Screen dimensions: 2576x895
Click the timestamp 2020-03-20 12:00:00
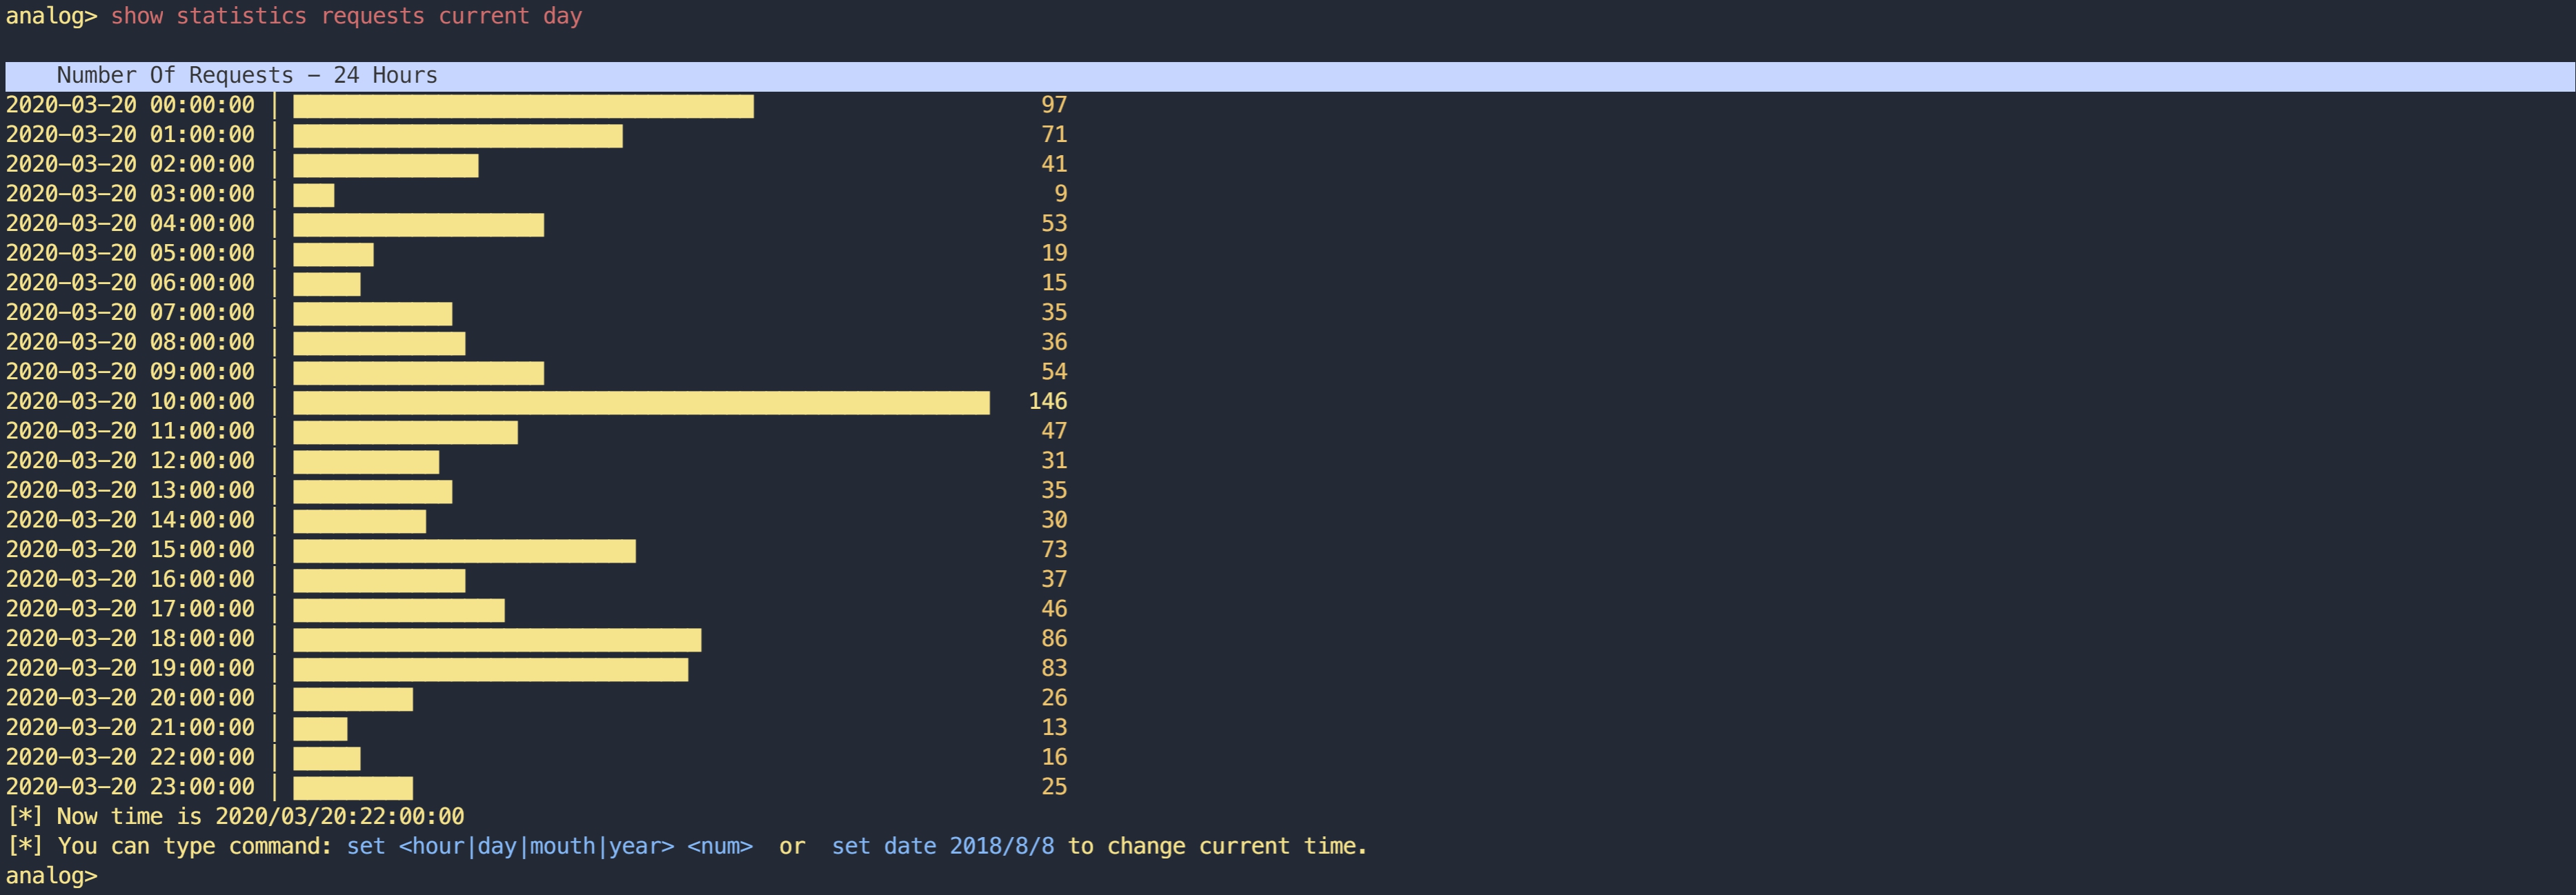tap(130, 461)
